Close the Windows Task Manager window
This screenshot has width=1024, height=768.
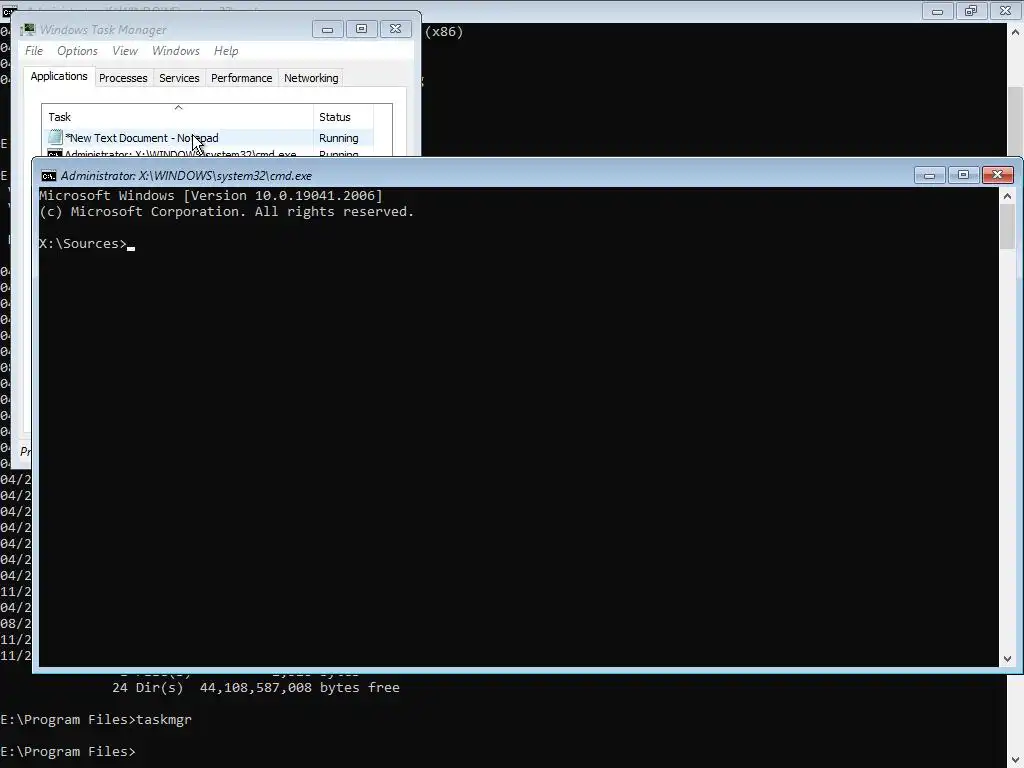coord(395,29)
